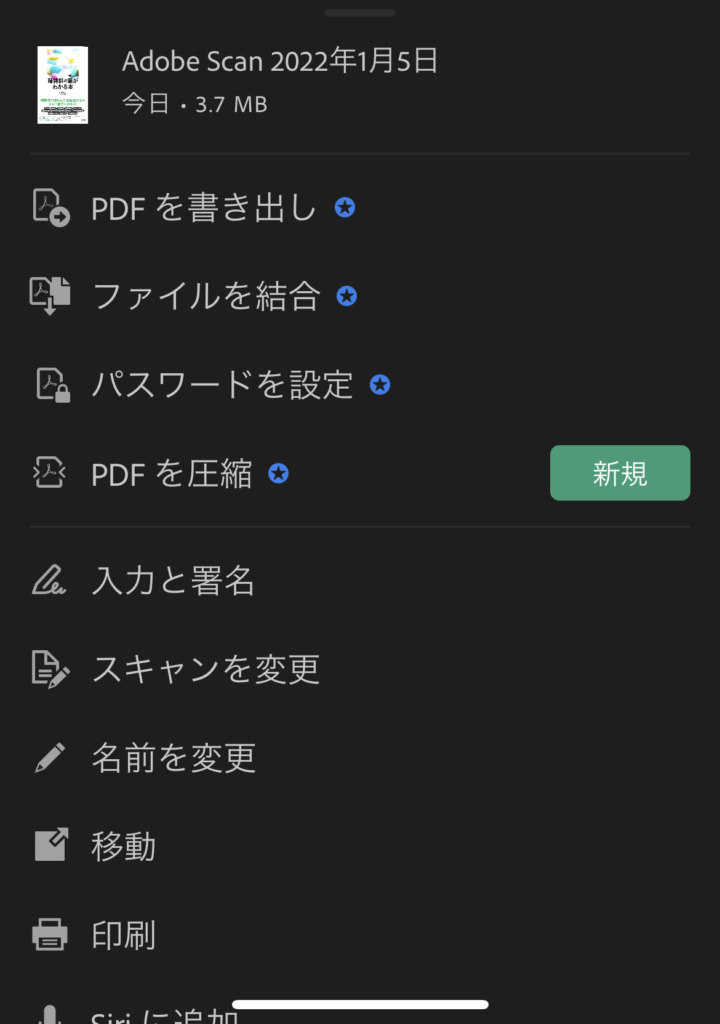Tap the printer icon

tap(50, 934)
